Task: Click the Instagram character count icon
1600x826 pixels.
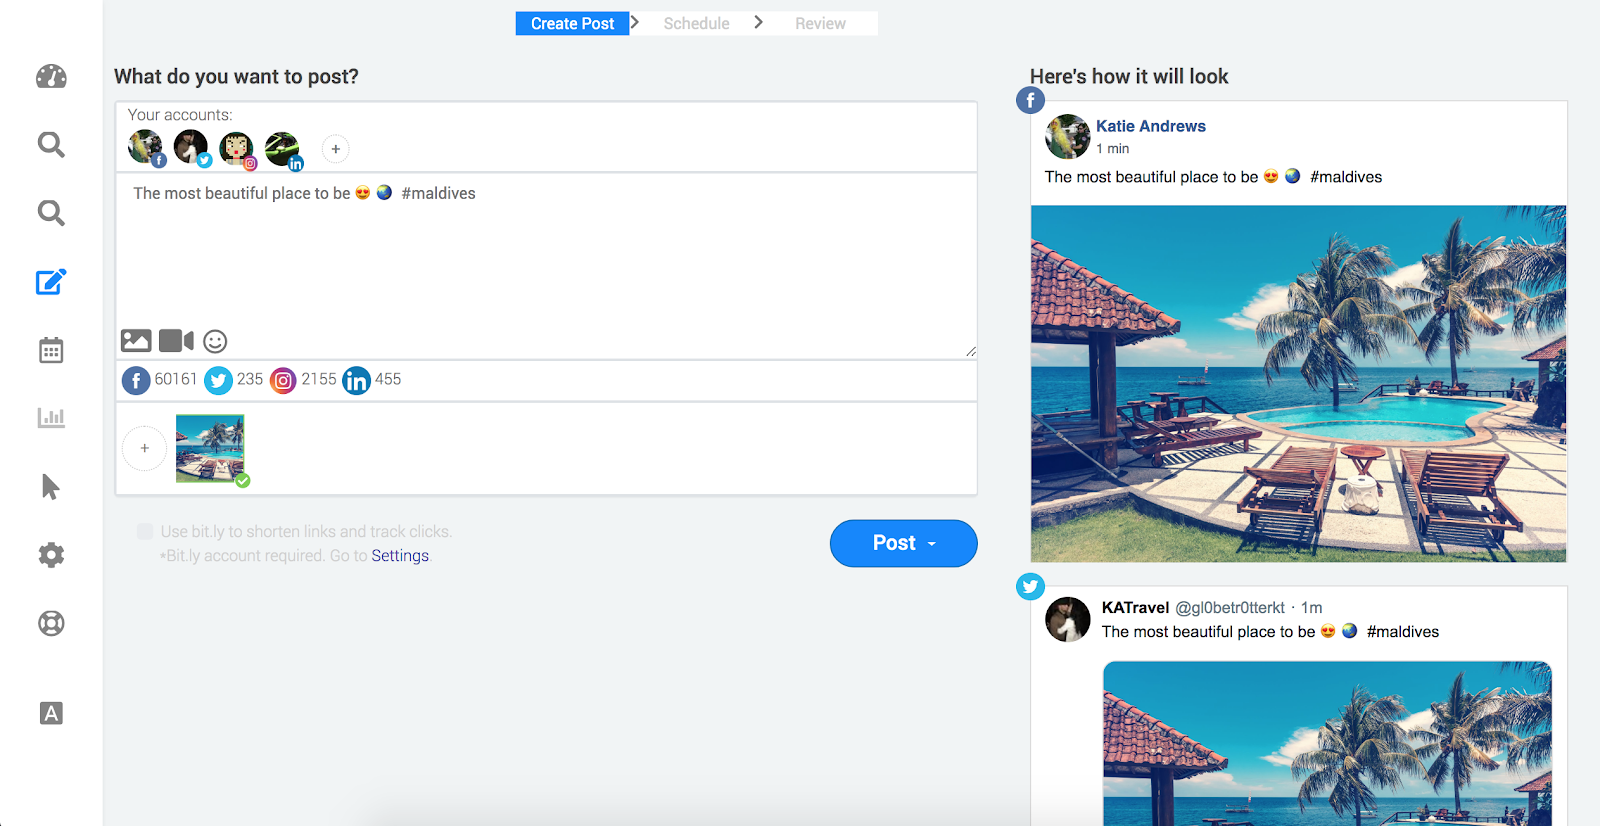Action: [283, 380]
